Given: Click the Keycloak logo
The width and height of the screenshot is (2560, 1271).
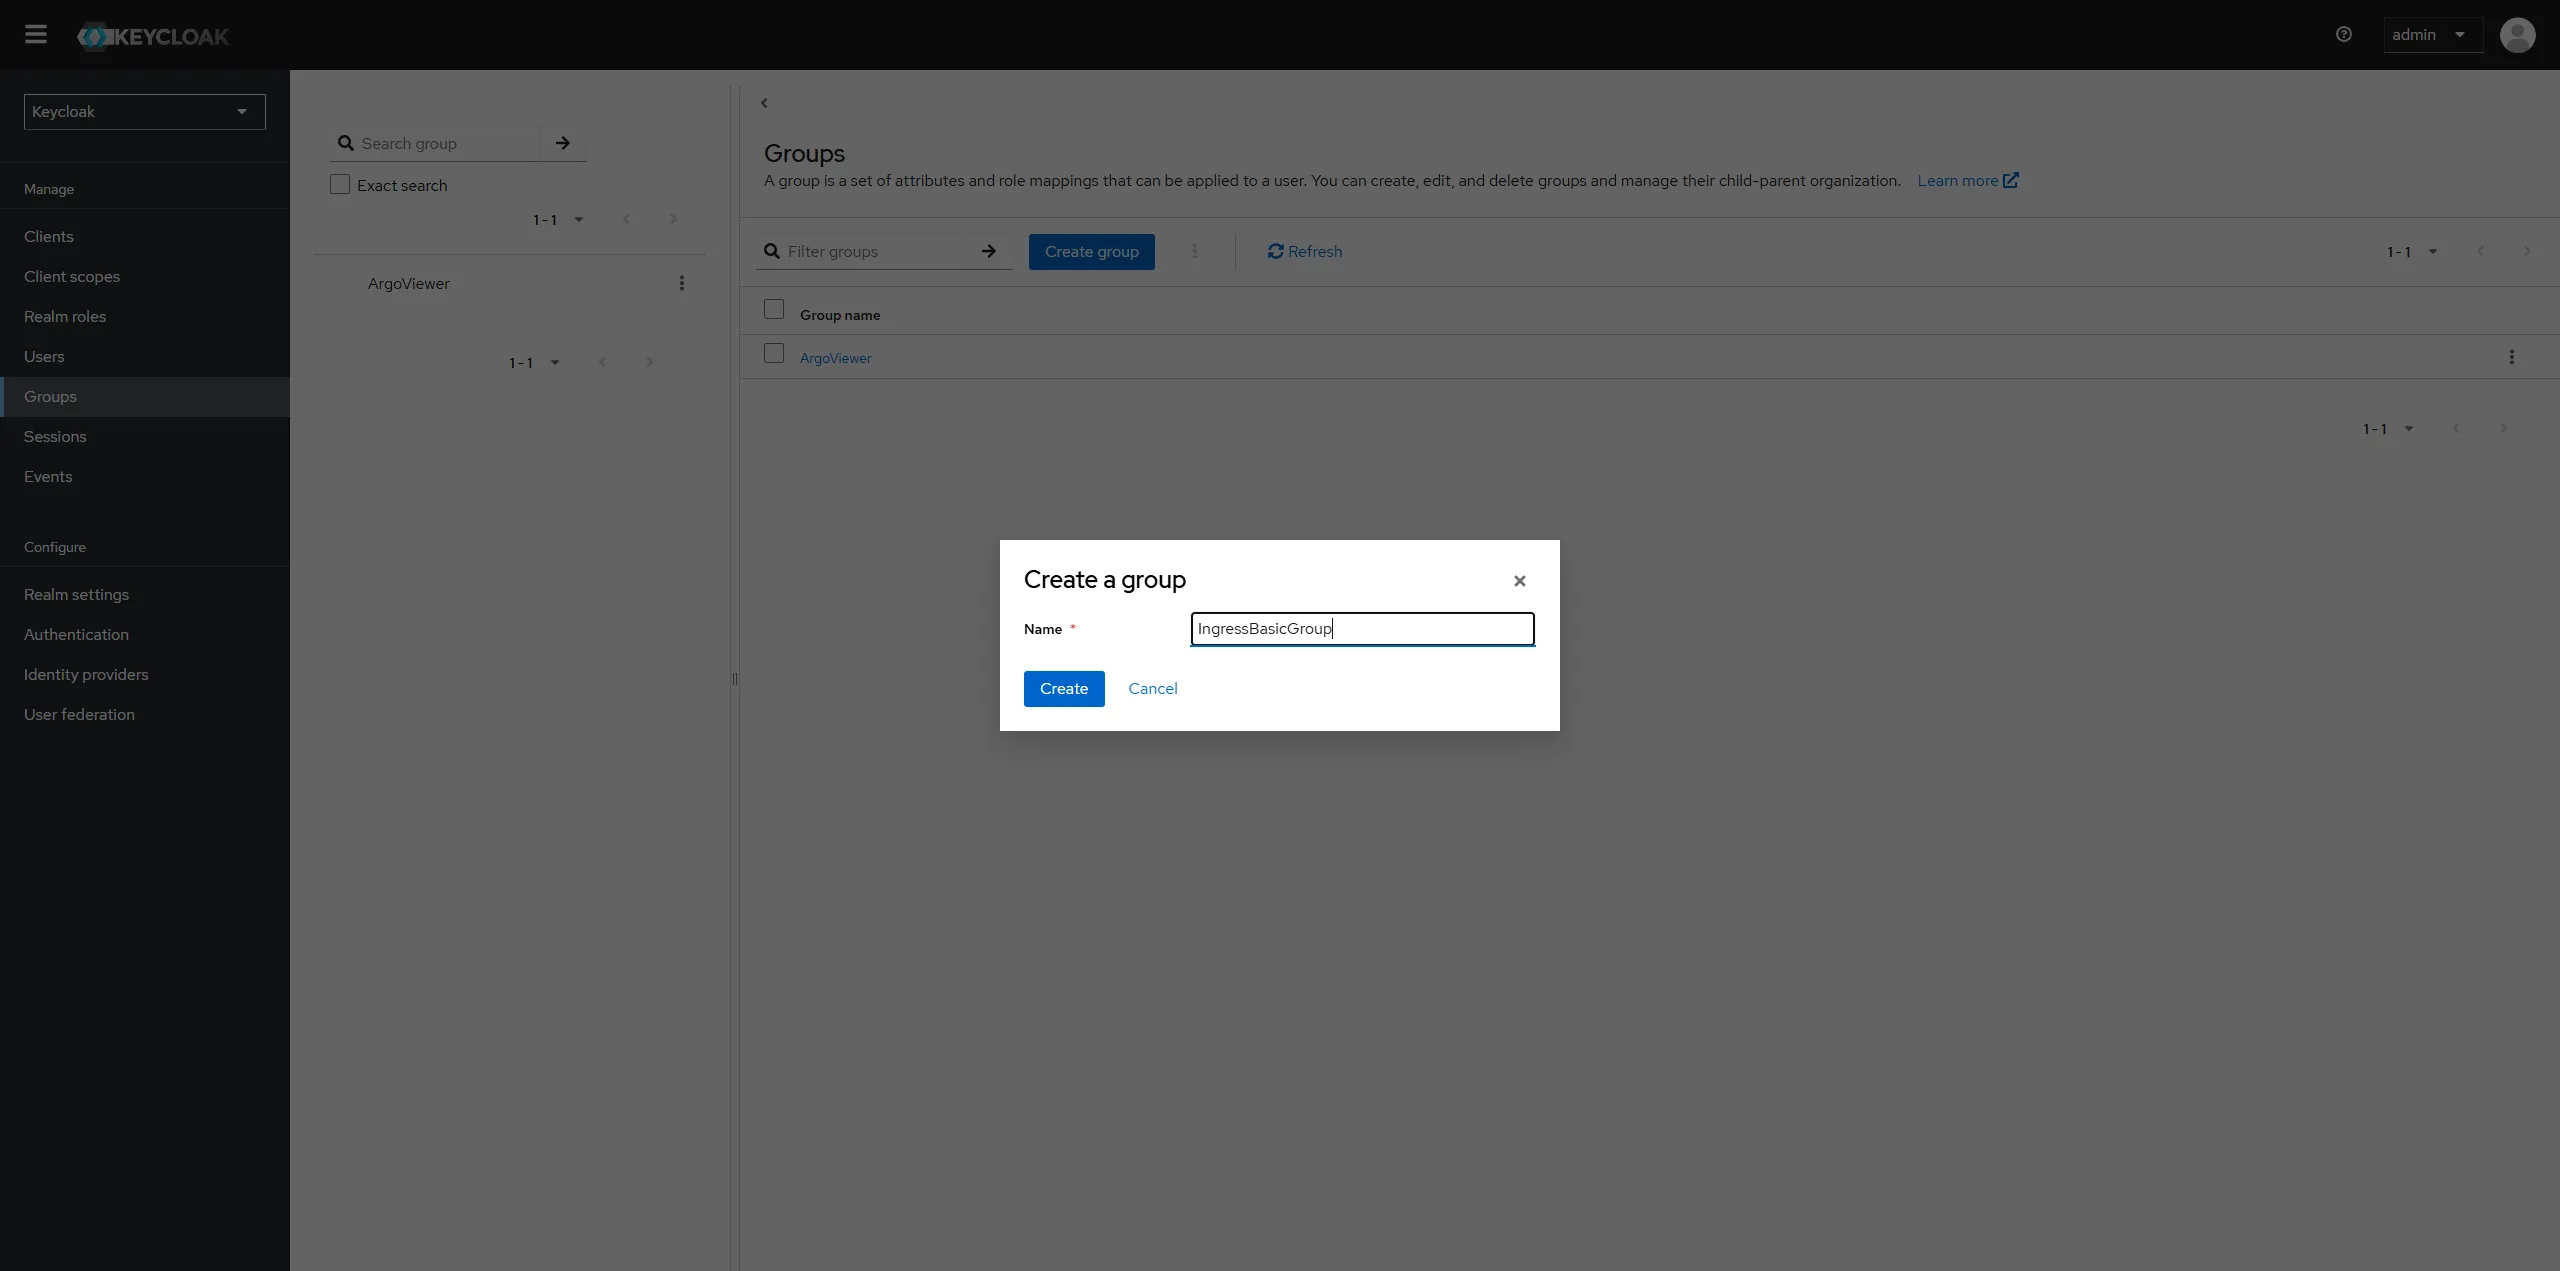Looking at the screenshot, I should point(153,36).
